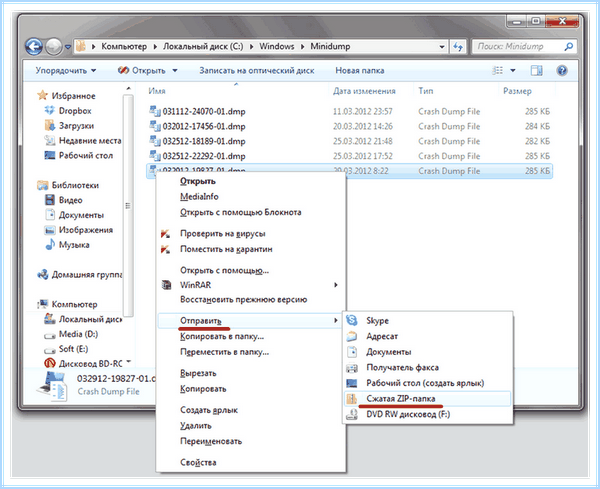This screenshot has width=600, height=489.
Task: Open address bar history dropdown
Action: pyautogui.click(x=442, y=47)
